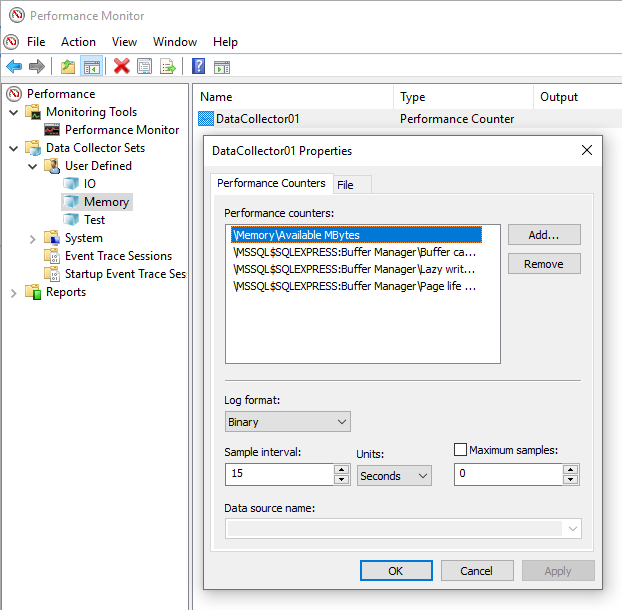Screen dimensions: 622x610
Task: Select the Test collector set
Action: (x=94, y=220)
